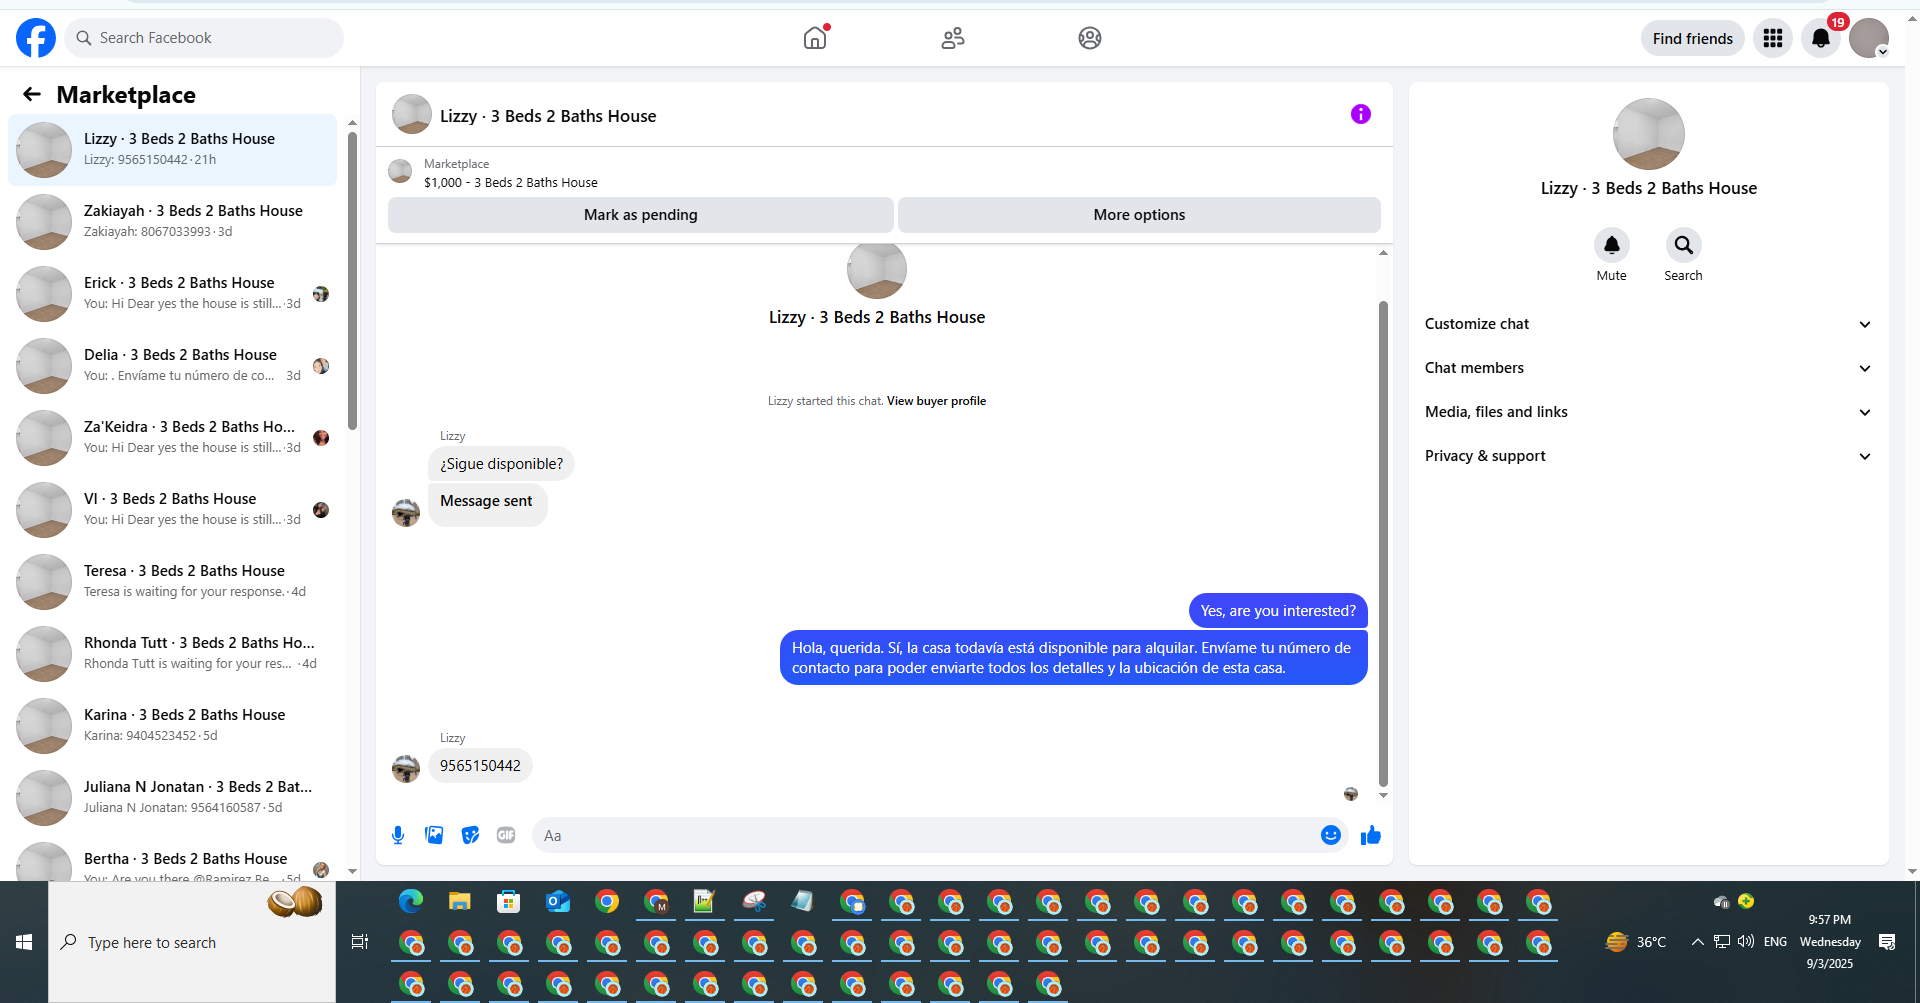Open Microsoft Edge from taskbar

click(x=411, y=902)
